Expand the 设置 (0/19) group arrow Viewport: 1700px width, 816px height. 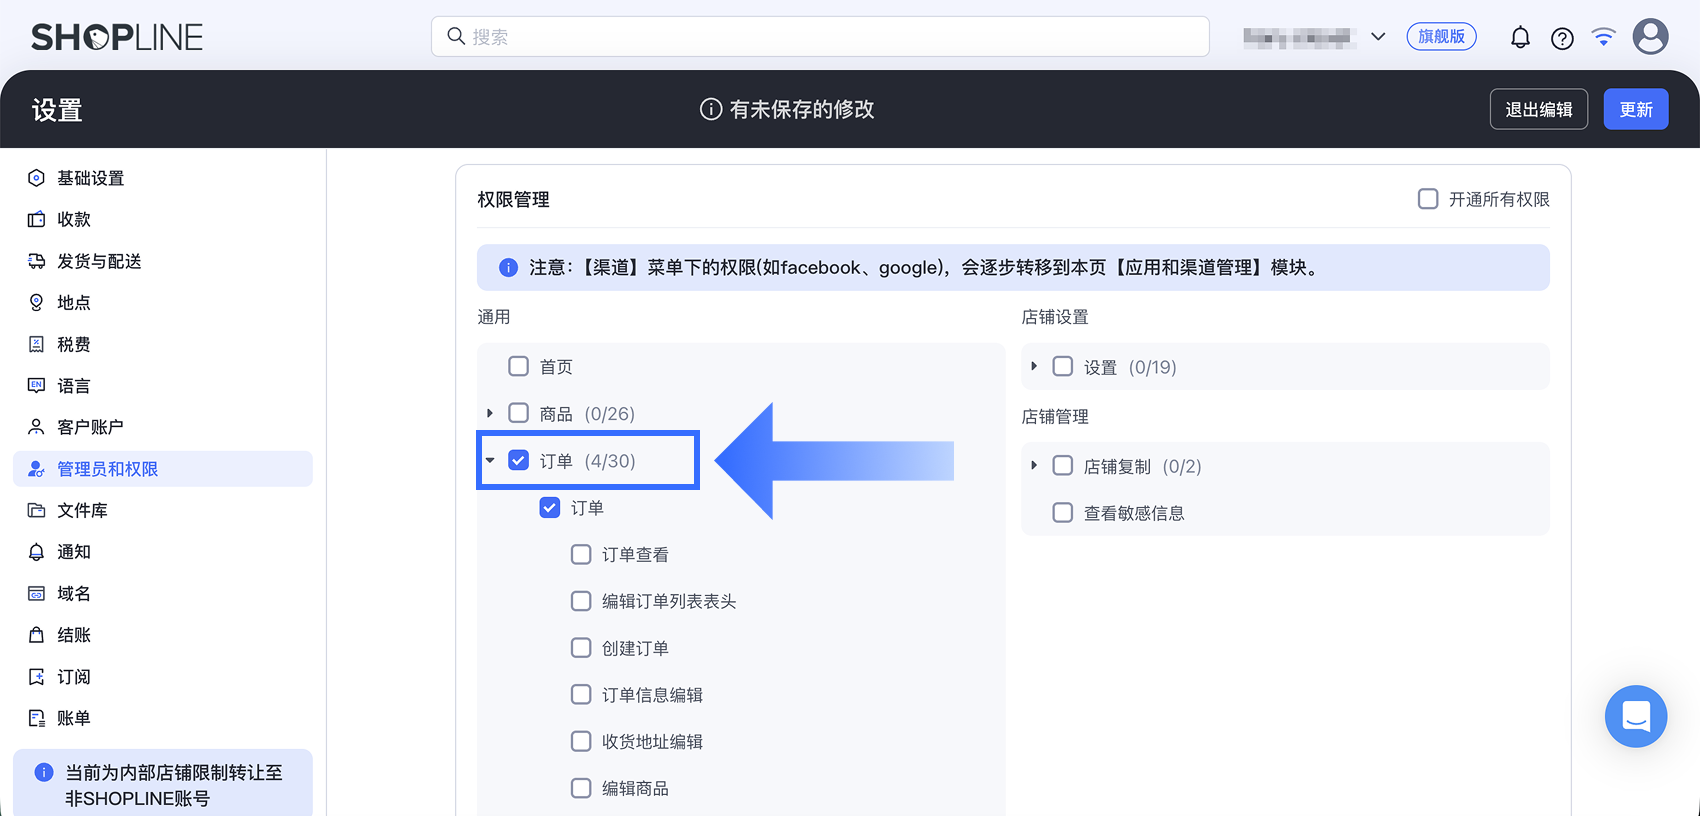1034,366
